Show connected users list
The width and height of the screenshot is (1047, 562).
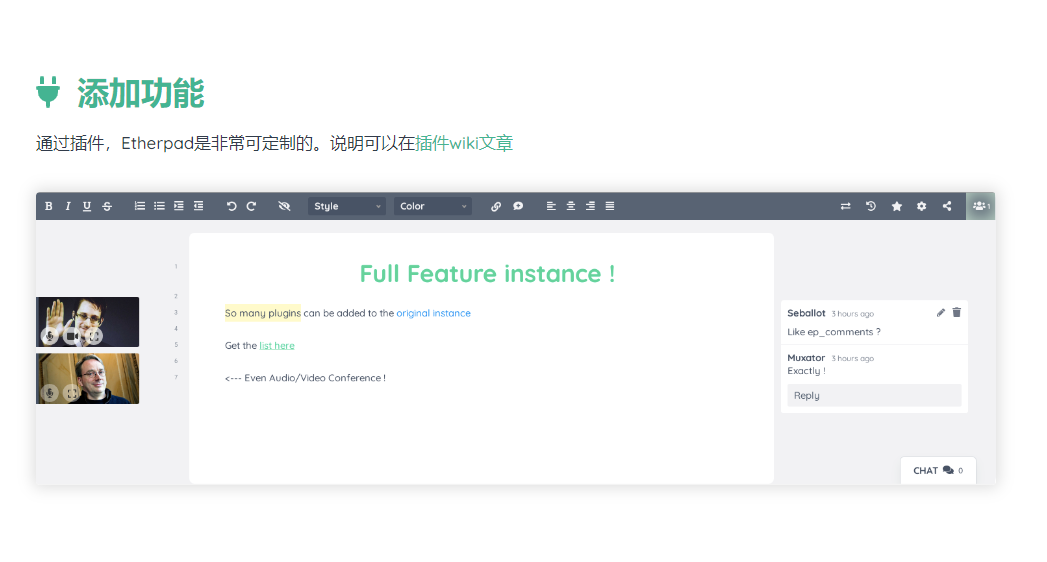(x=980, y=206)
